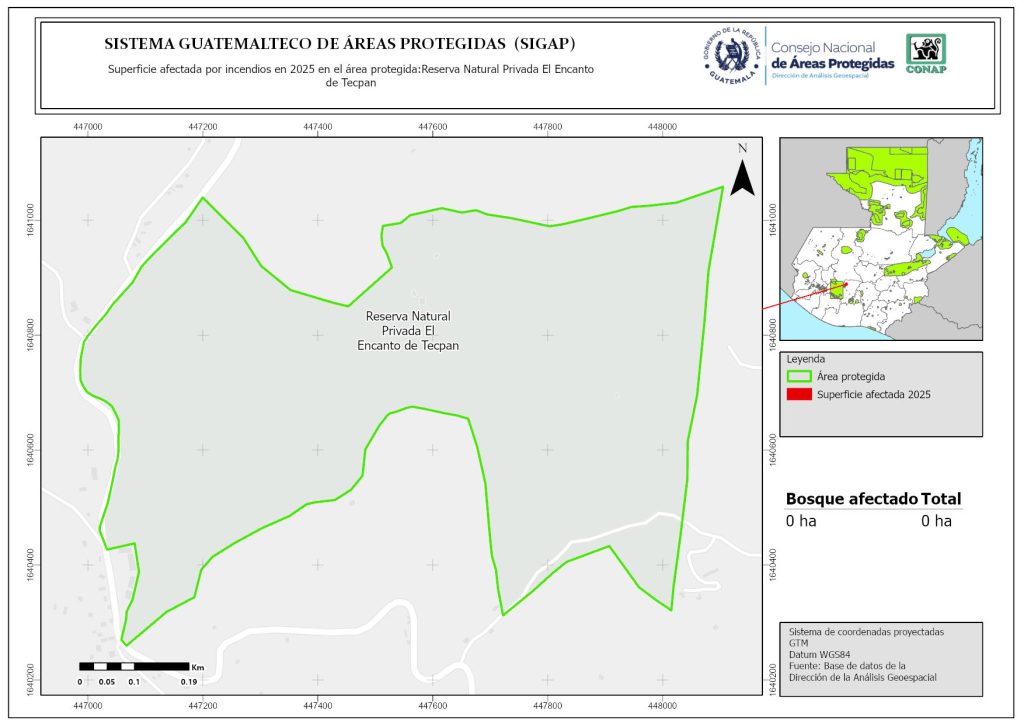
Task: Click the green CONAP logo
Action: click(x=925, y=54)
